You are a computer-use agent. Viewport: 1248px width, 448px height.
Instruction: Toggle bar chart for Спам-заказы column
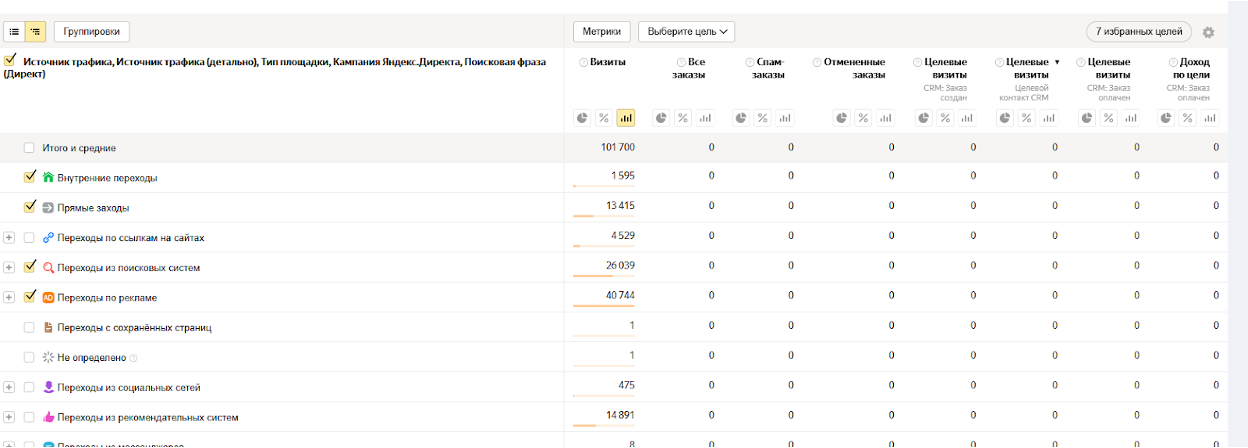[x=785, y=118]
